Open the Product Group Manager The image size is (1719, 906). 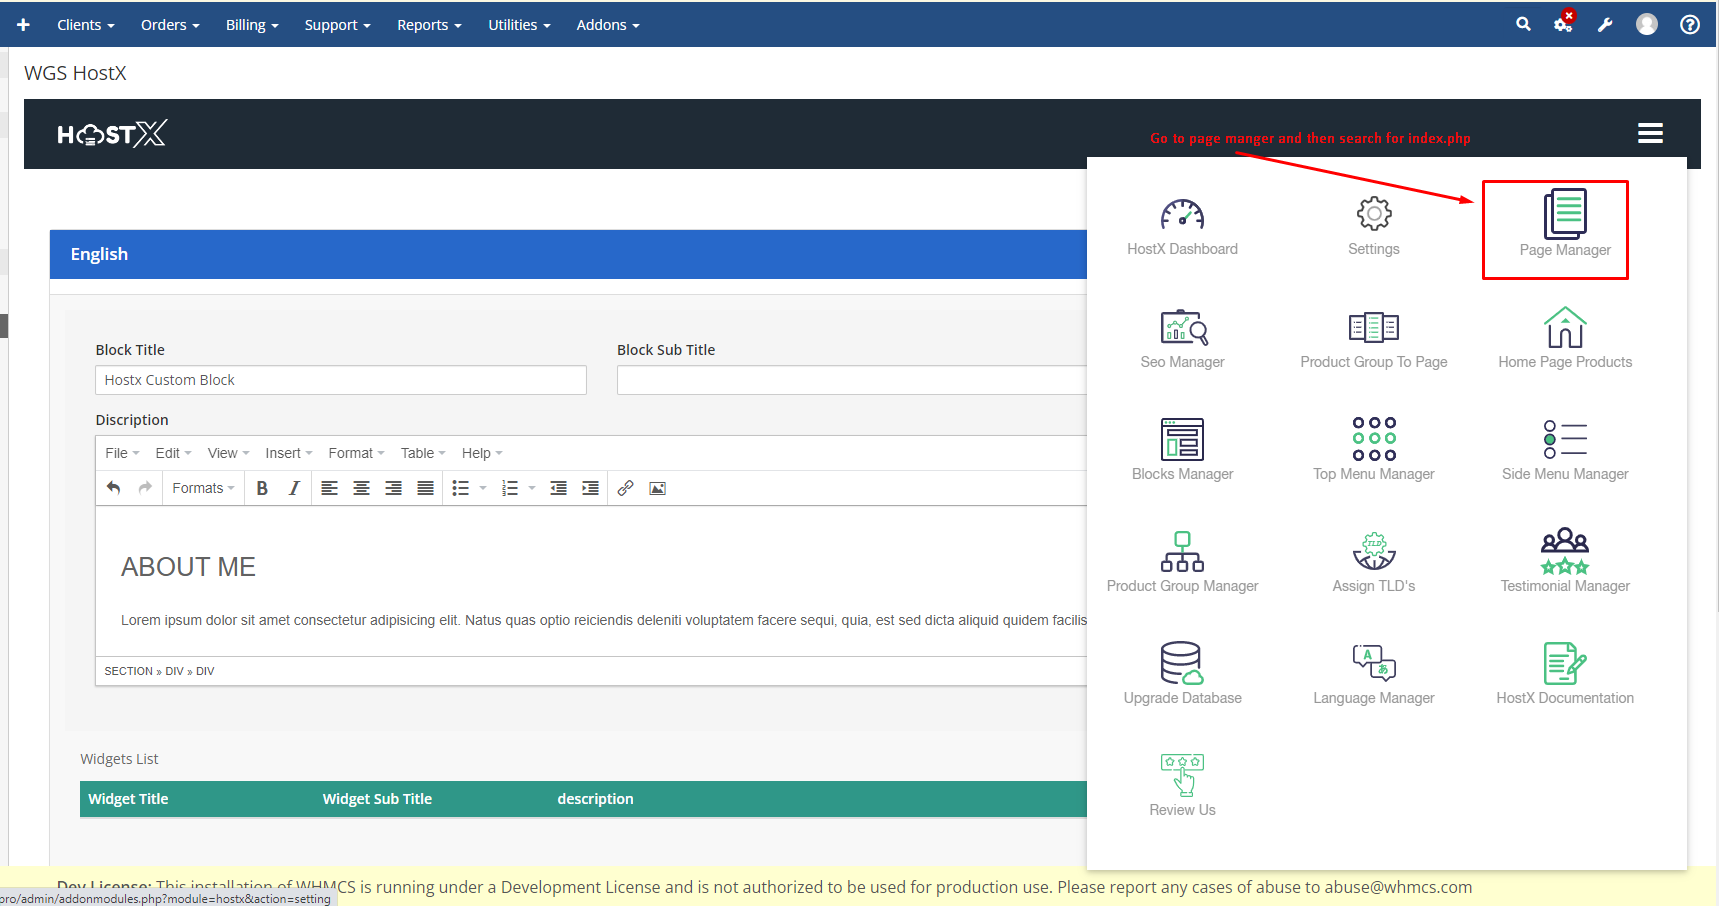click(x=1182, y=563)
